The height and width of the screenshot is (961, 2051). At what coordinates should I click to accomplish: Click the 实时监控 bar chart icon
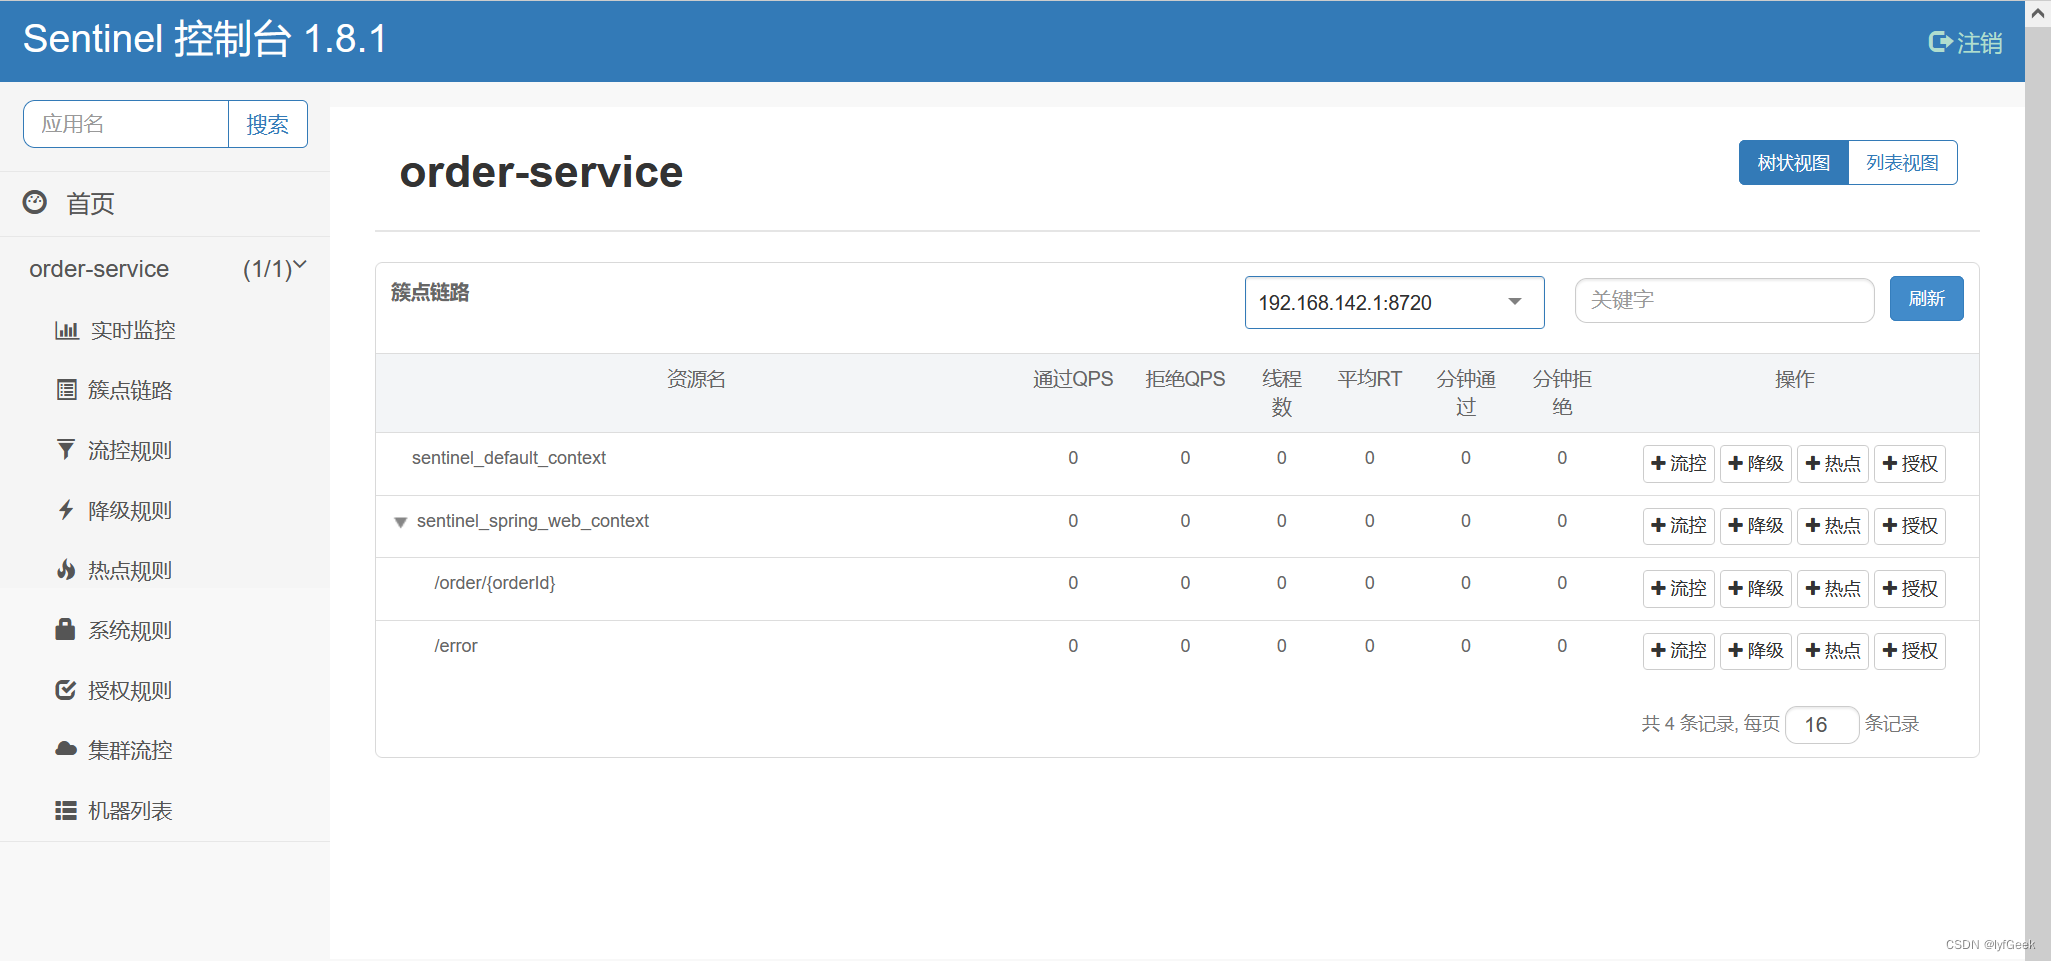(x=66, y=330)
